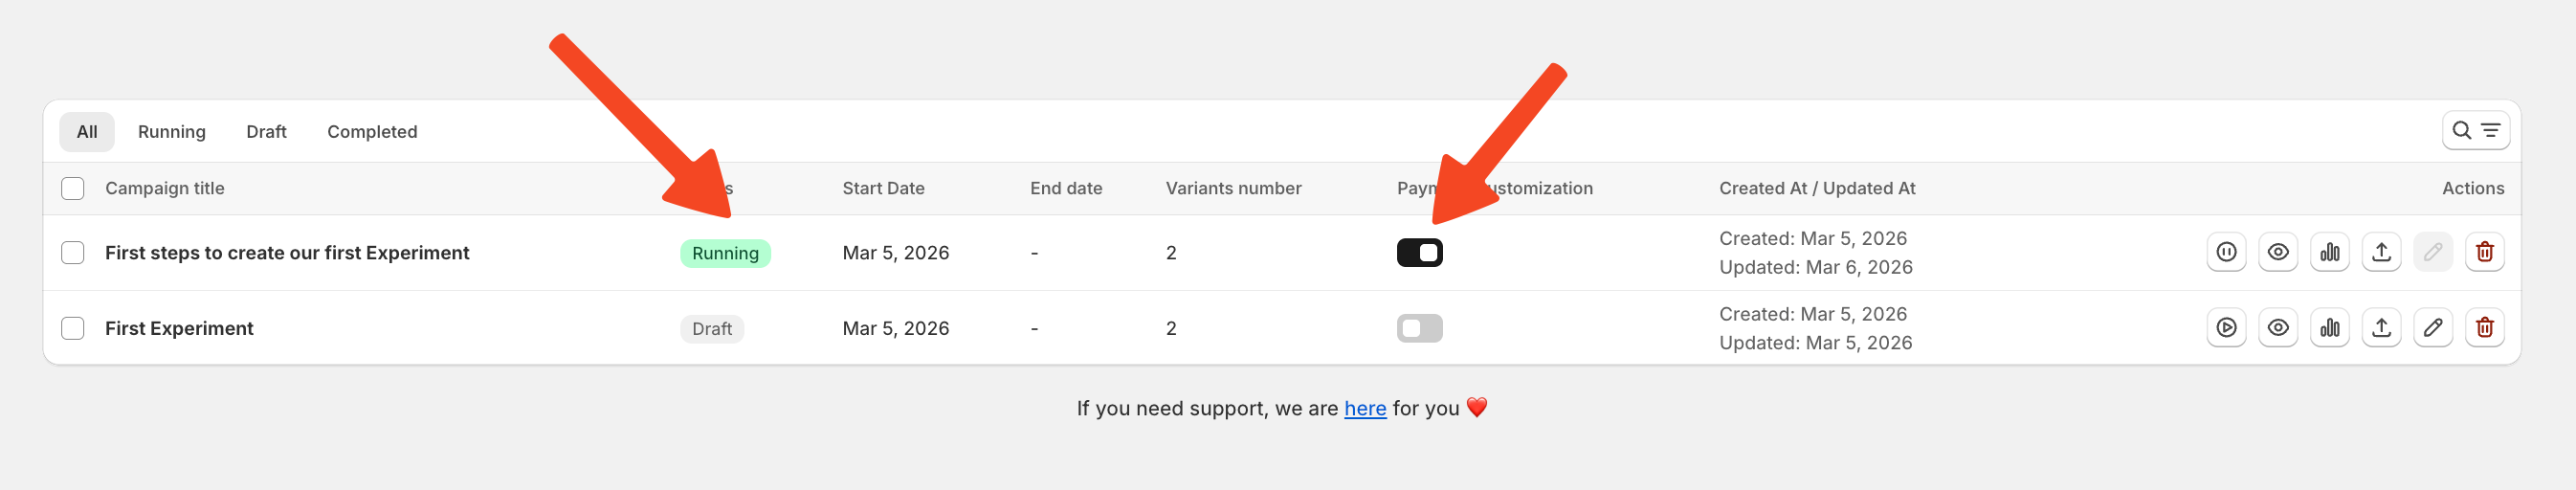Open analytics chart for 'First Experiment'
The image size is (2576, 490).
click(2330, 327)
